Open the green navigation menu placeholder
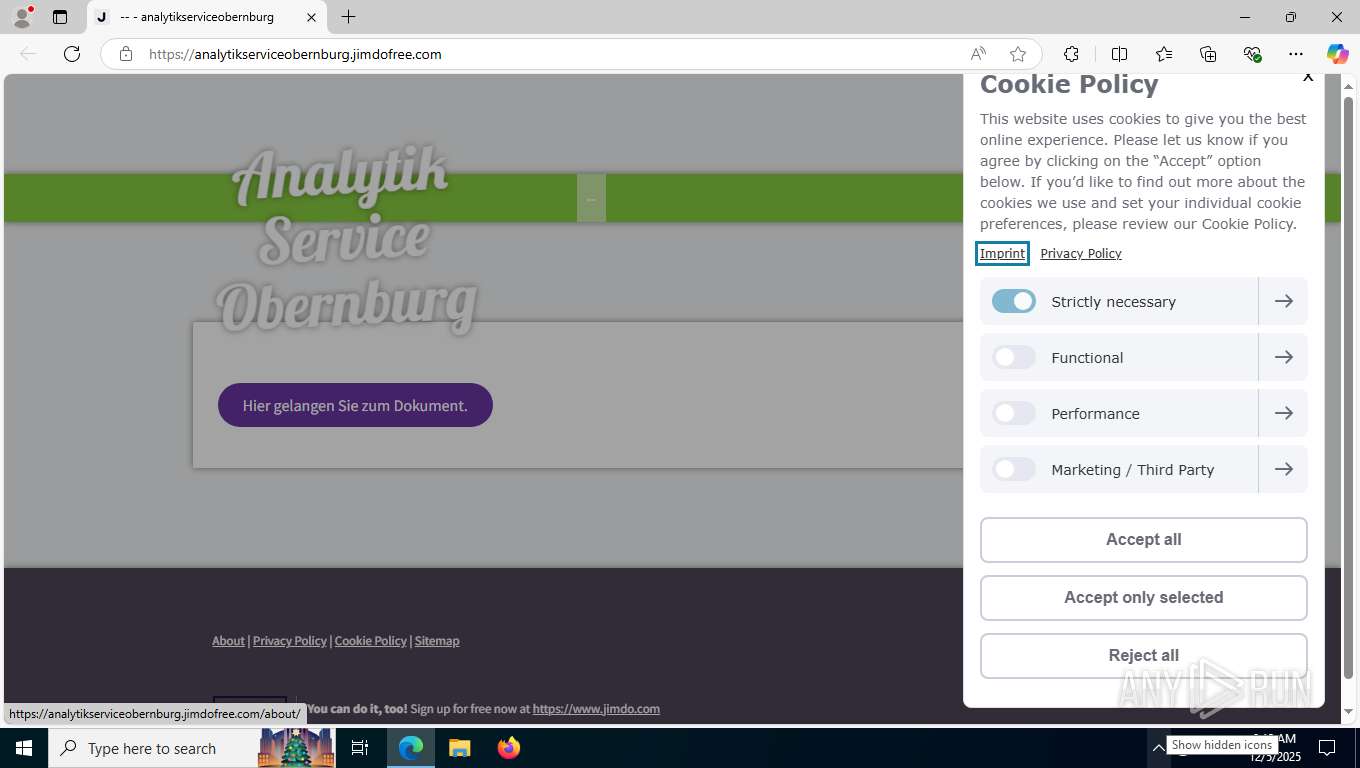 pos(591,198)
